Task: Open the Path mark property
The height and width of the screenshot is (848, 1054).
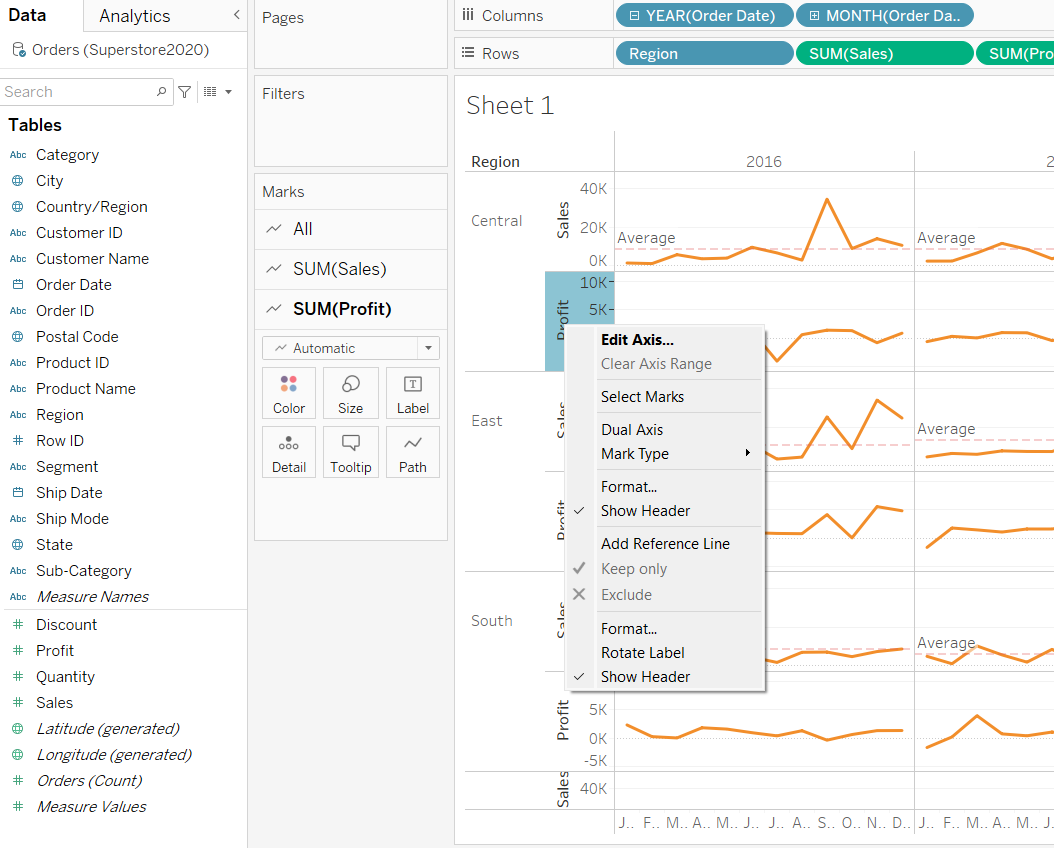Action: (412, 452)
